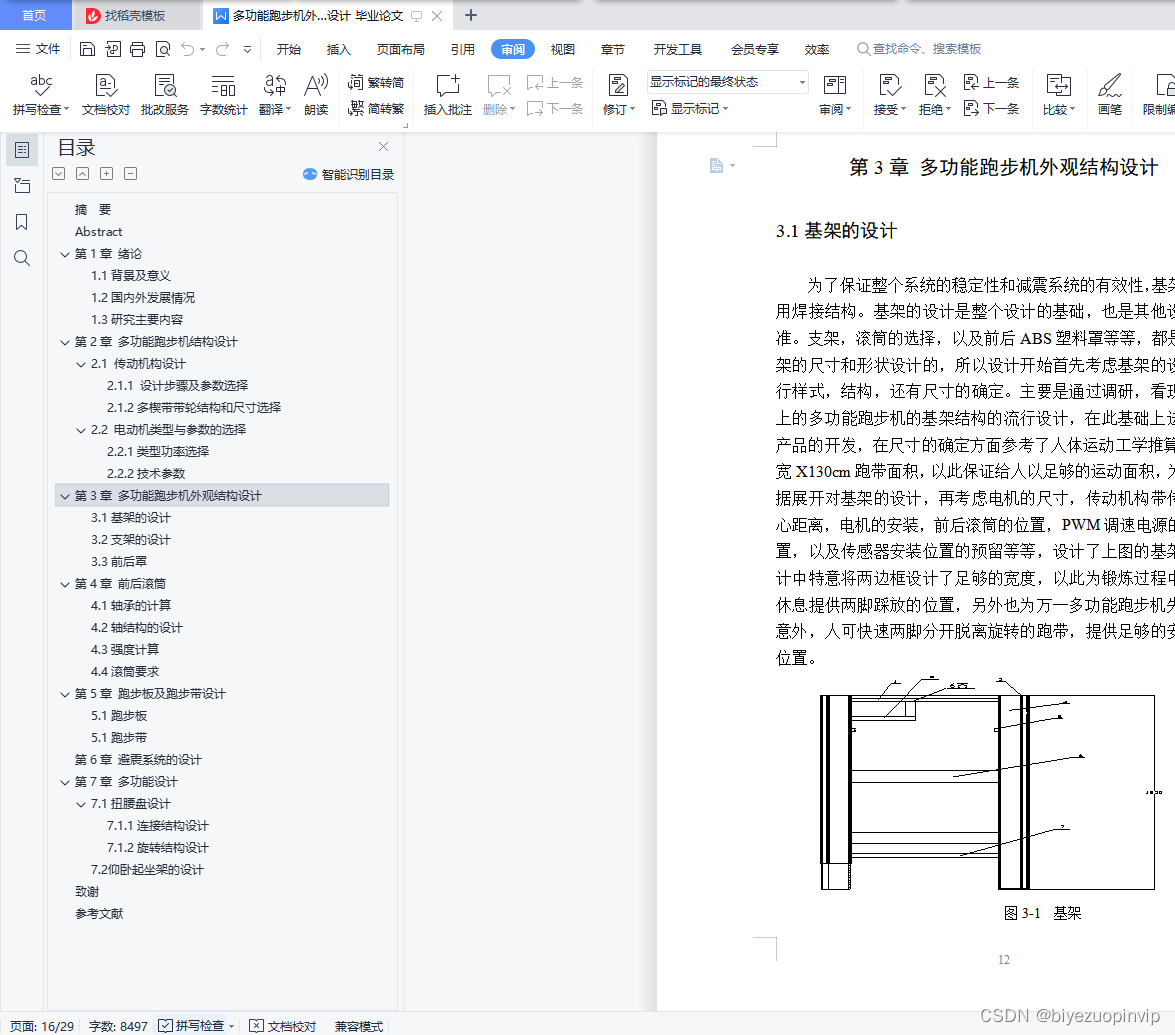The image size is (1175, 1035).
Task: Run 拼写检查 spell check tool
Action: (x=40, y=94)
